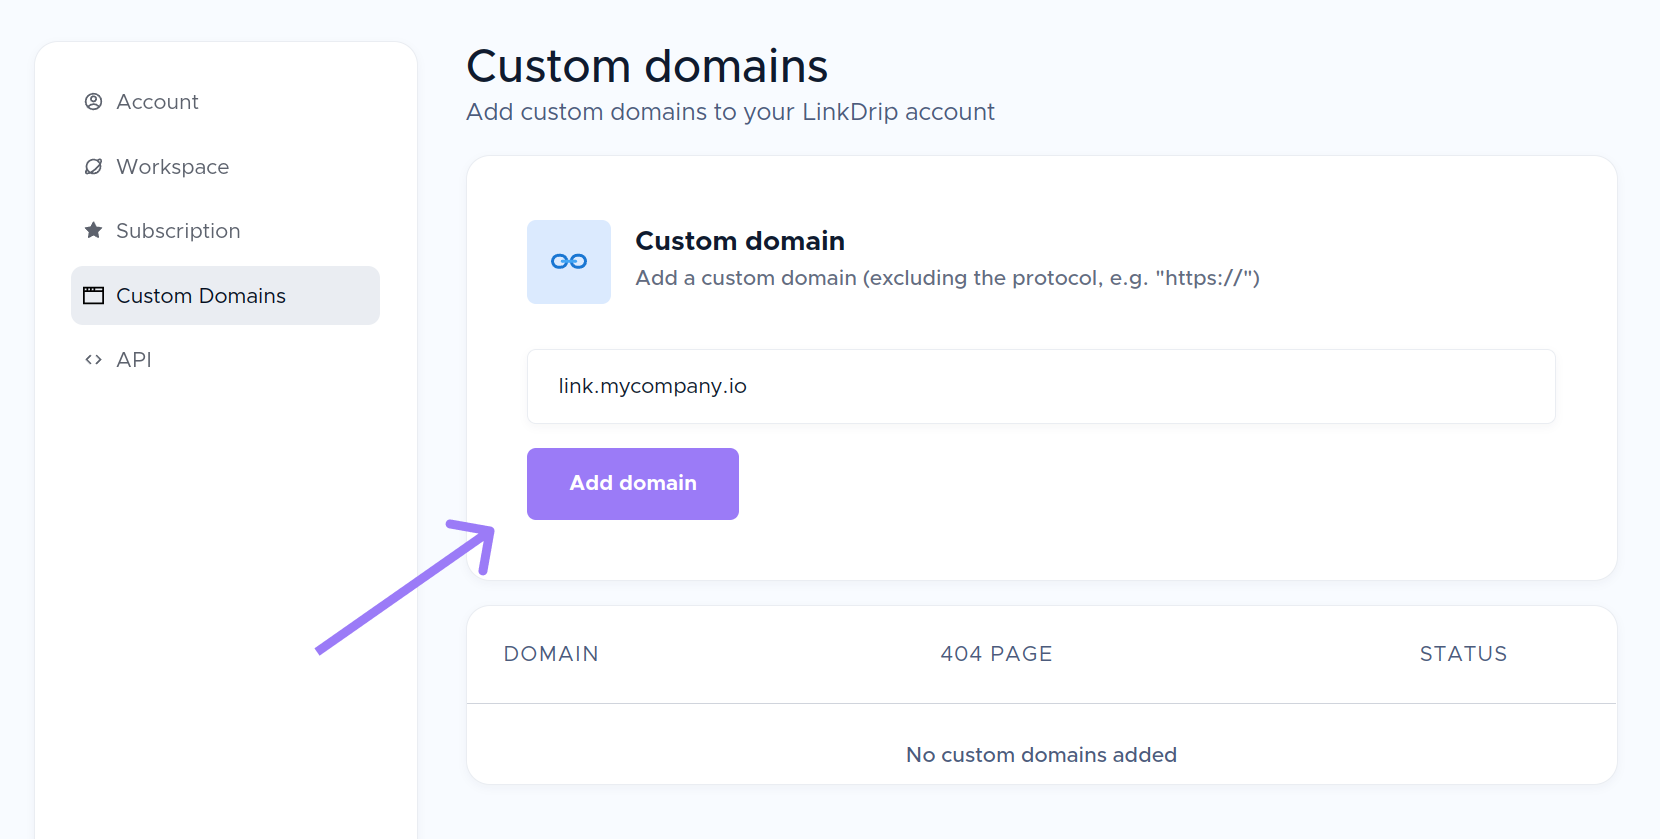Select the API code brackets icon
The width and height of the screenshot is (1660, 839).
point(93,359)
